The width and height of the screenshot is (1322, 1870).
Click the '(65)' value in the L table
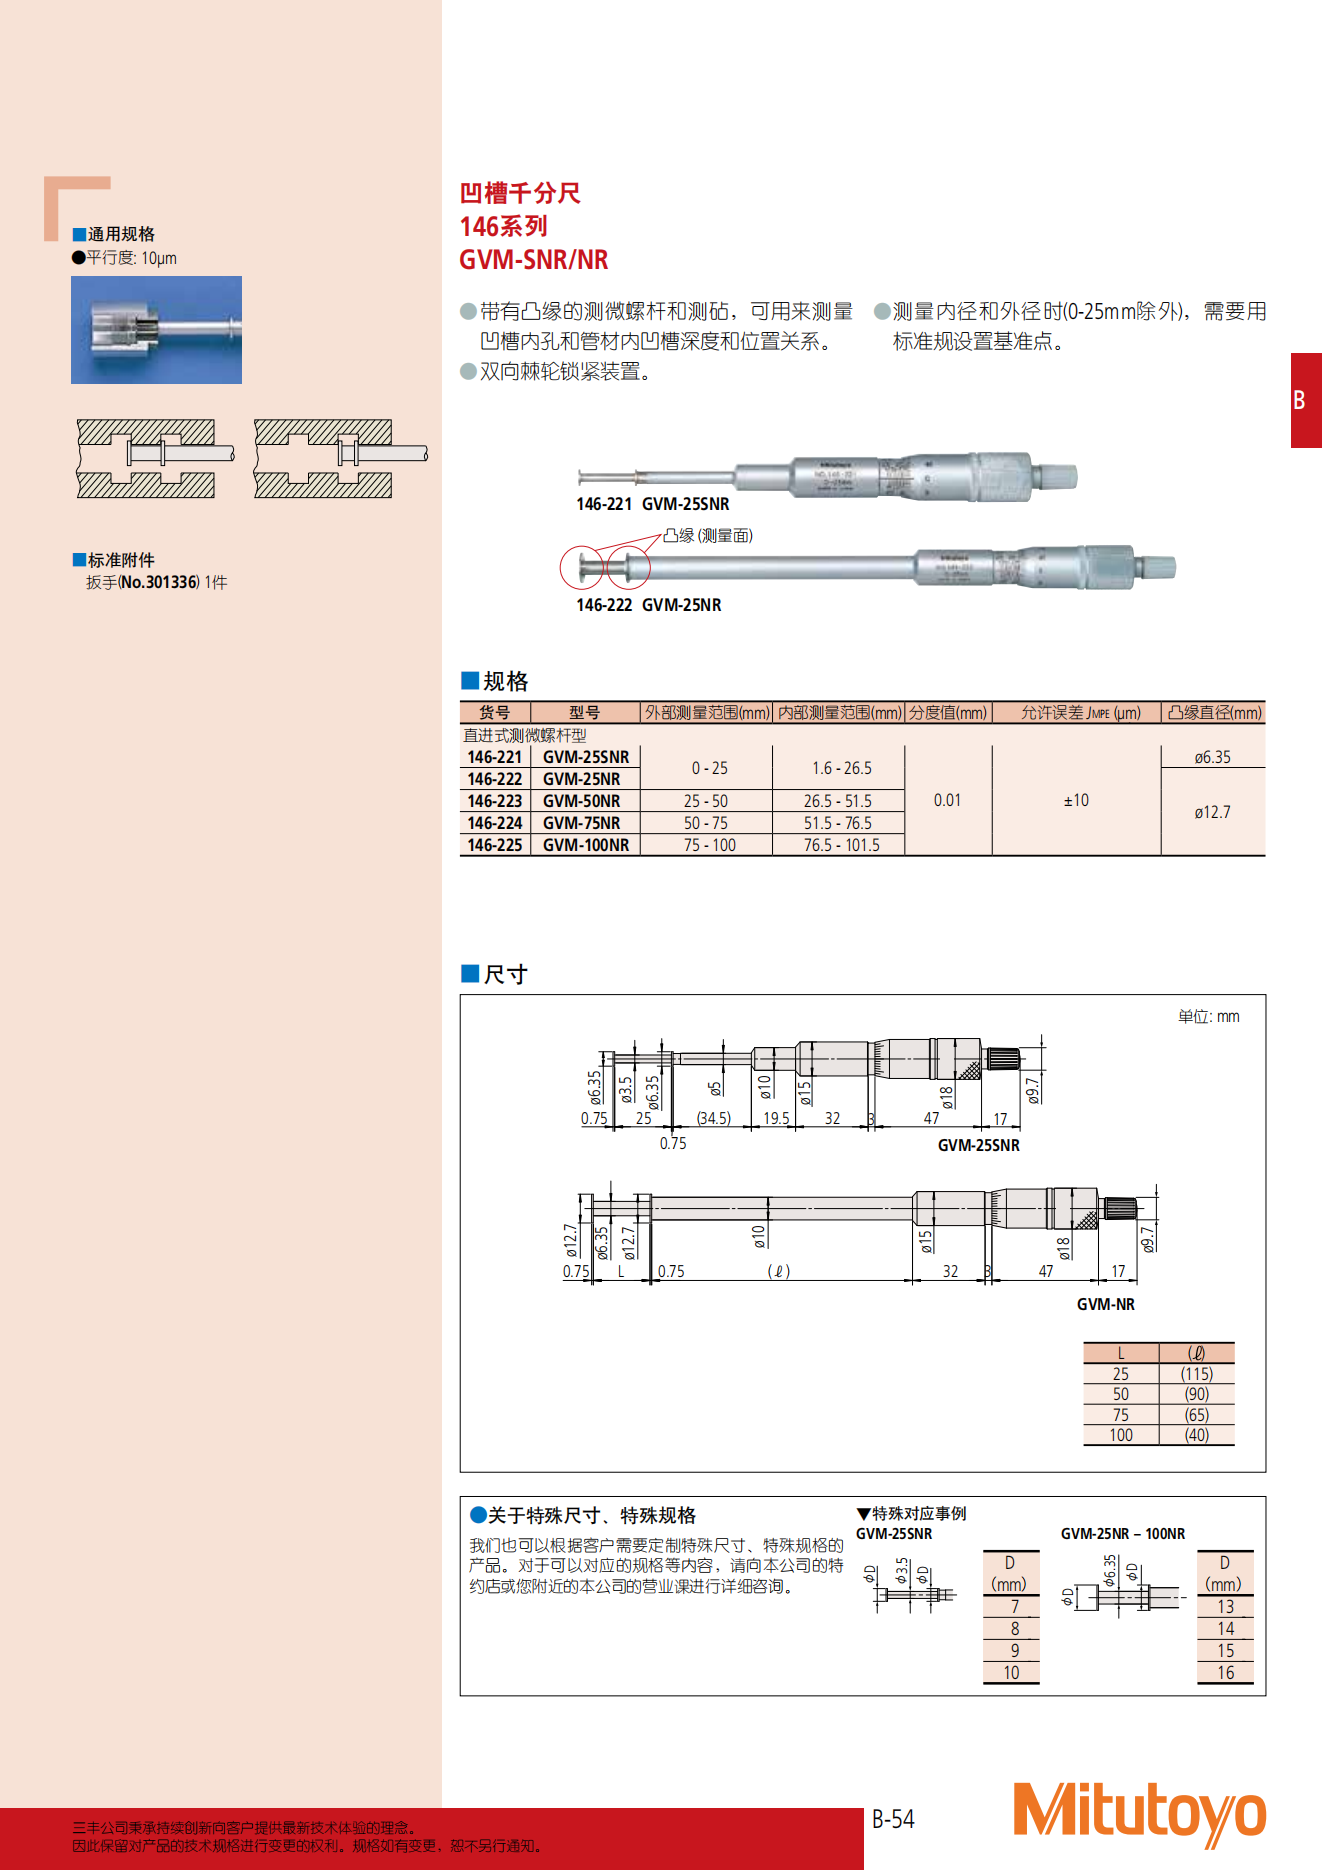pos(1197,1415)
